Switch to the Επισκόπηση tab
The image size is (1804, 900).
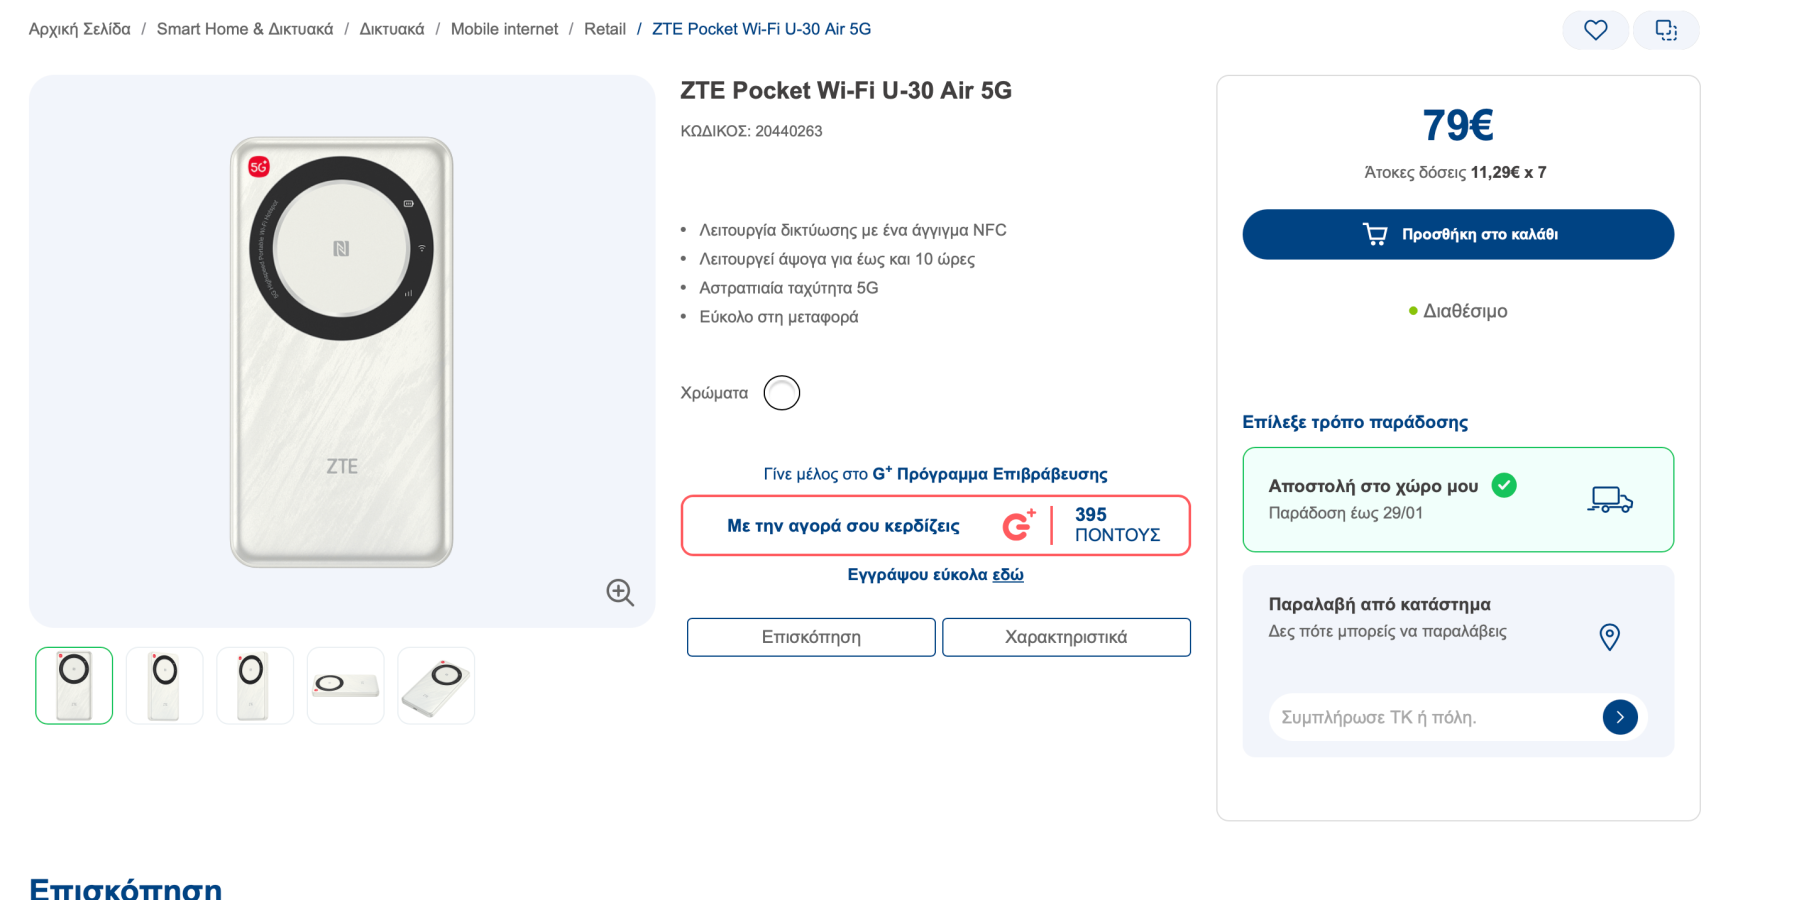tap(811, 637)
